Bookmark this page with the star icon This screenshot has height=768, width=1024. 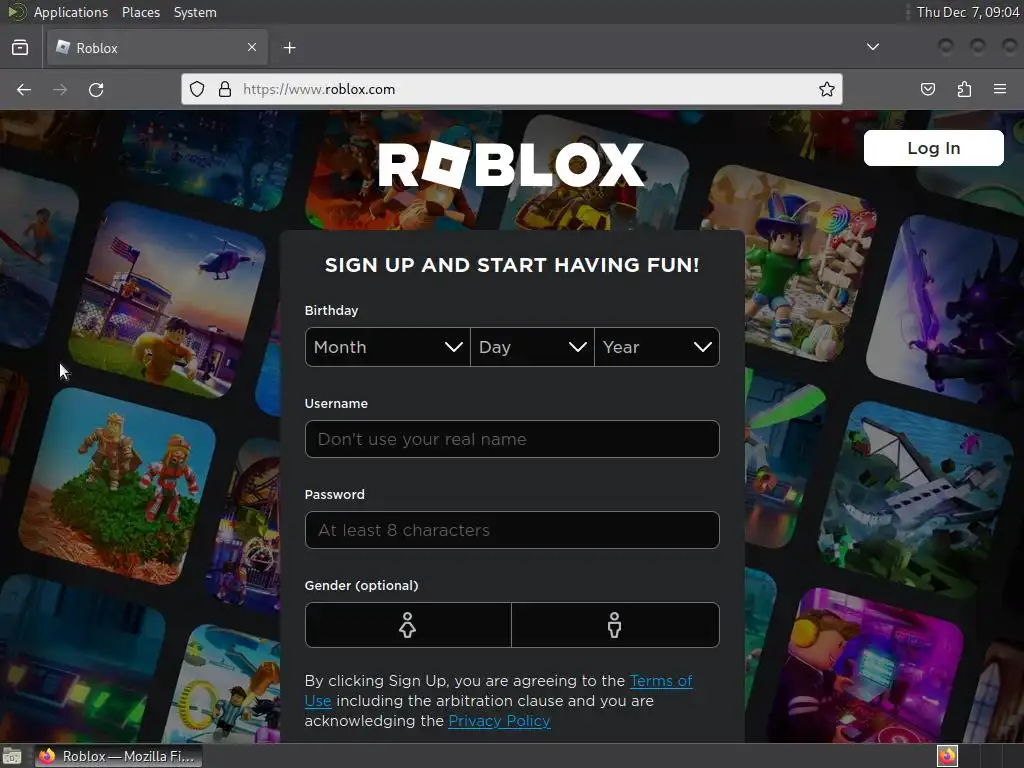click(827, 89)
